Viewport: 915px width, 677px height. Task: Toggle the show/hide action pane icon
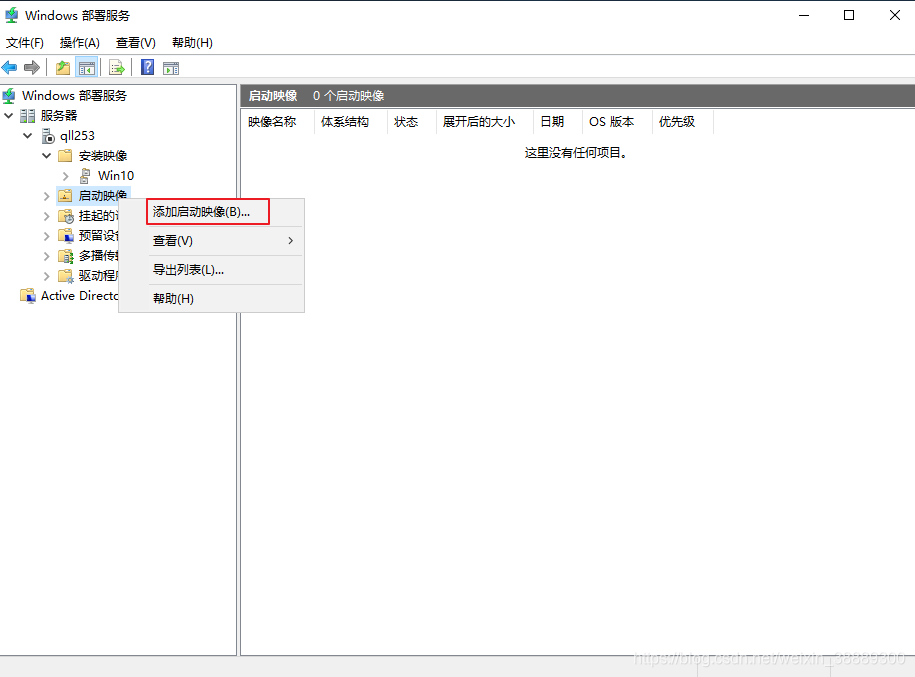coord(171,68)
